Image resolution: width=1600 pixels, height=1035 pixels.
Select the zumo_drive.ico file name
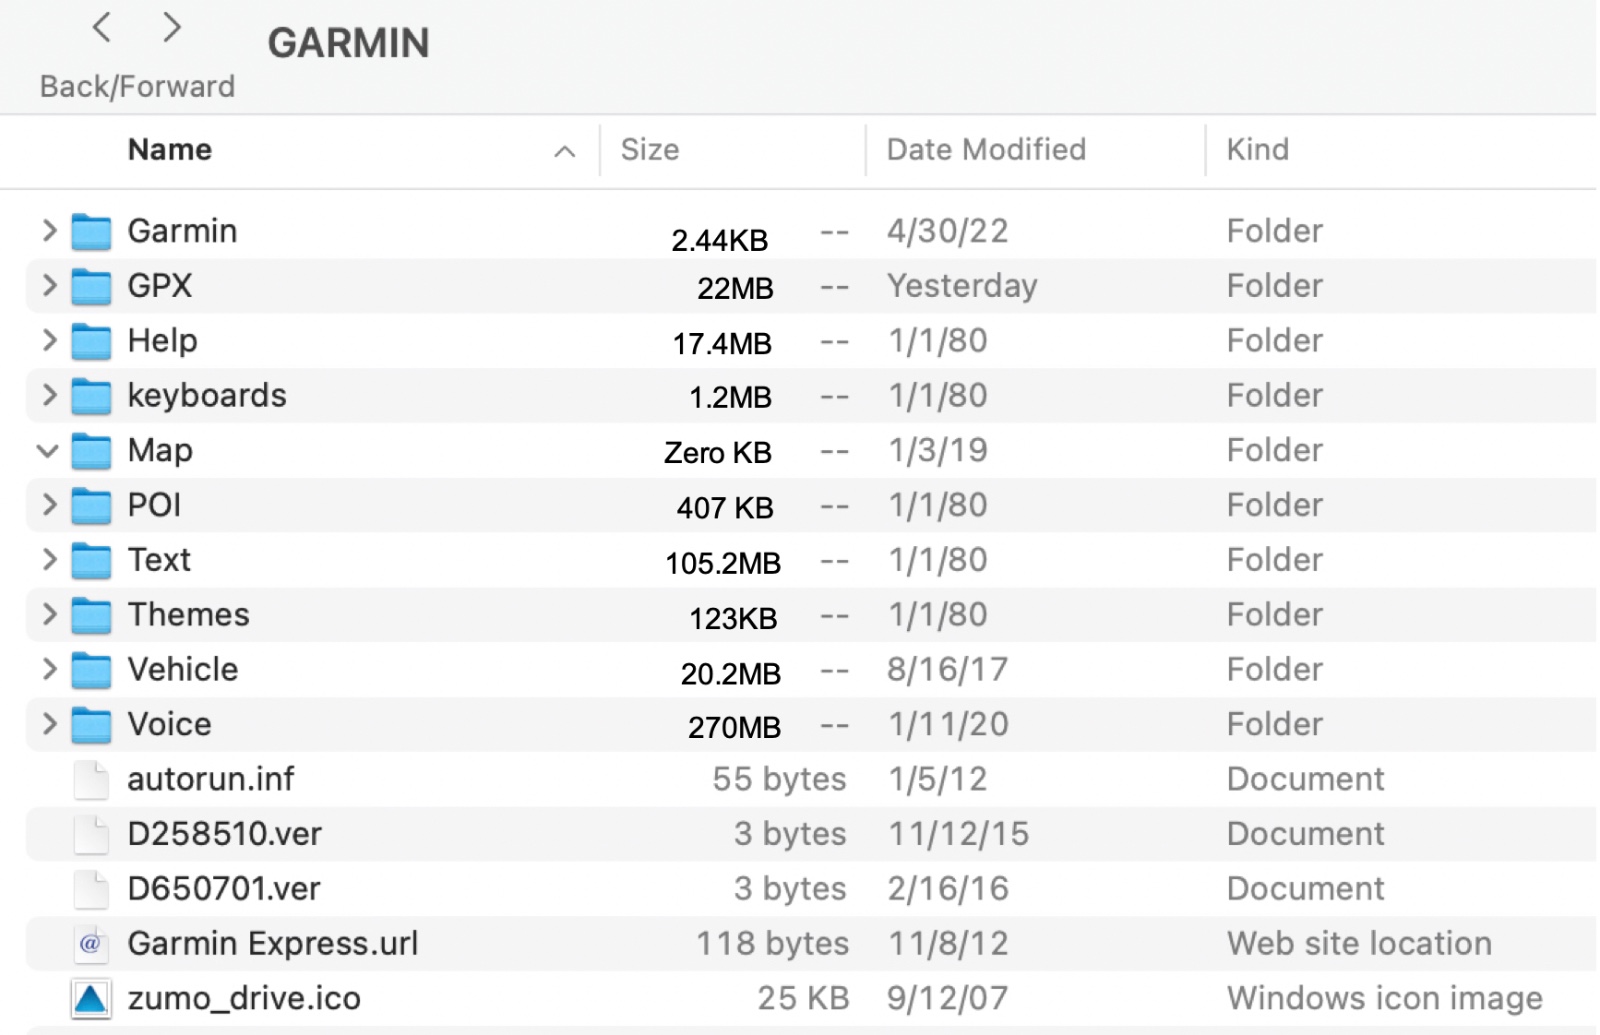click(x=244, y=999)
